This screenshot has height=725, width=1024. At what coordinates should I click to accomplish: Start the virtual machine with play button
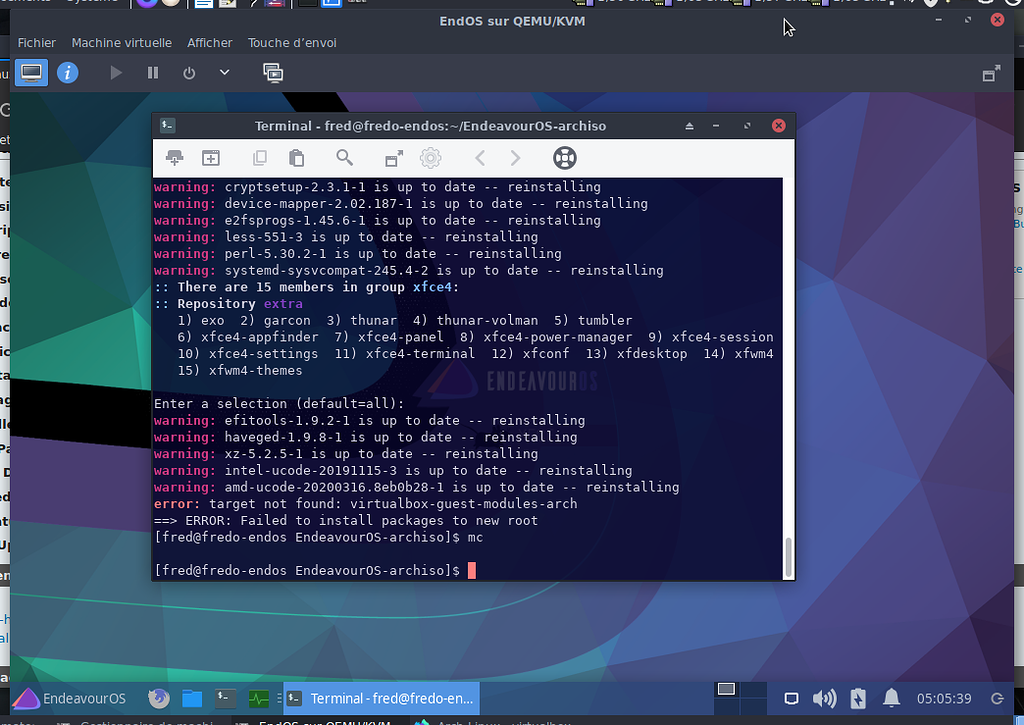pyautogui.click(x=116, y=72)
